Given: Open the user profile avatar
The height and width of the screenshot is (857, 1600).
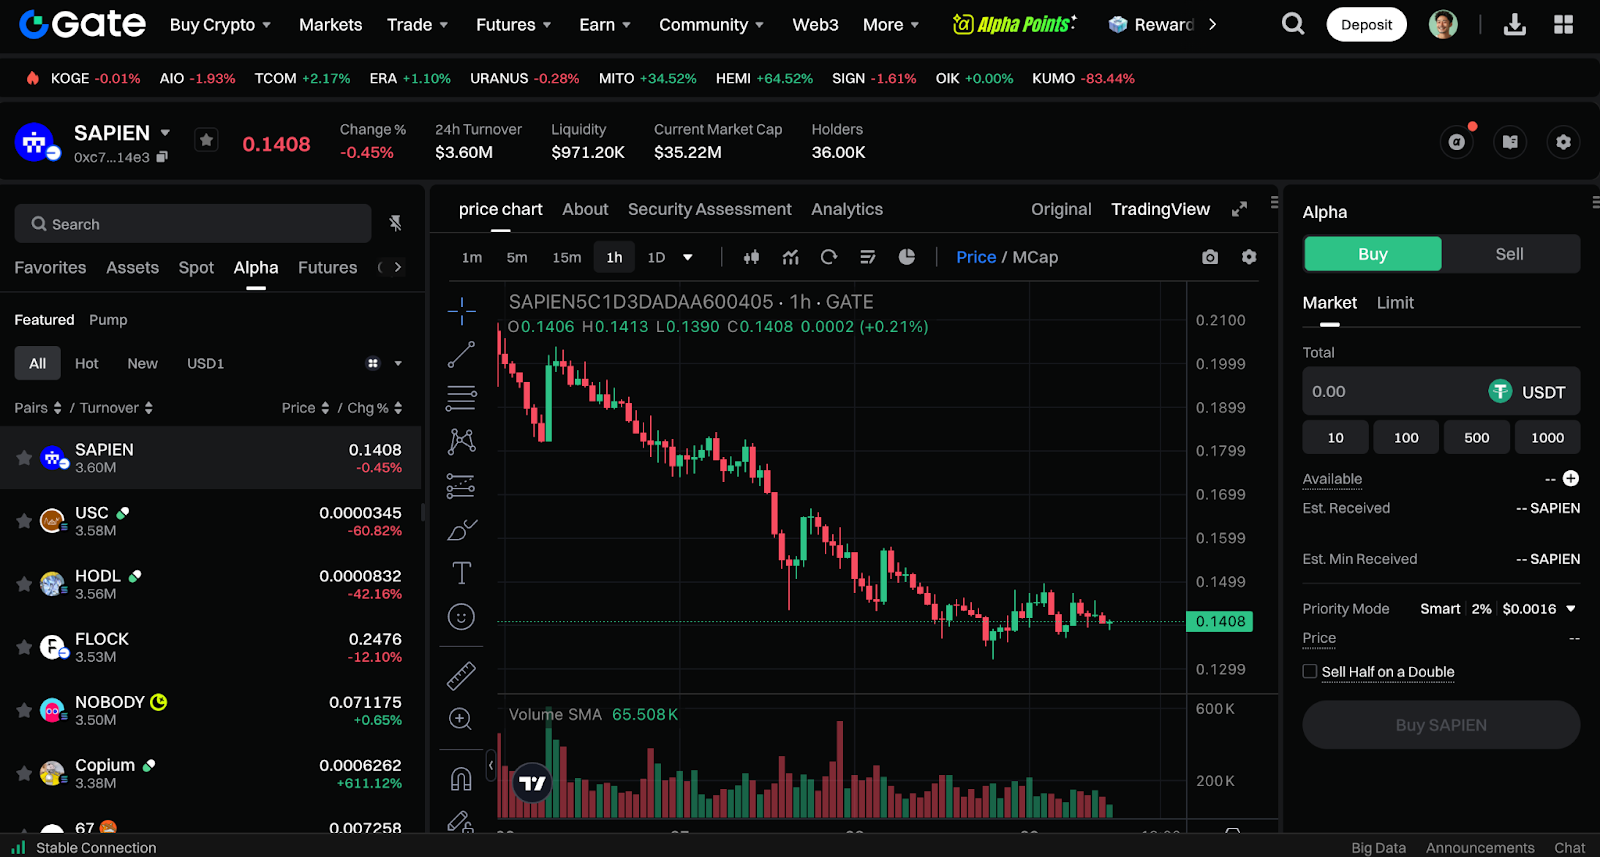Looking at the screenshot, I should click(1443, 24).
